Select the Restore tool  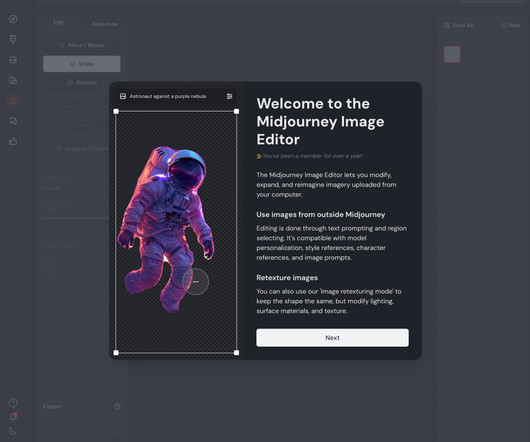[81, 83]
